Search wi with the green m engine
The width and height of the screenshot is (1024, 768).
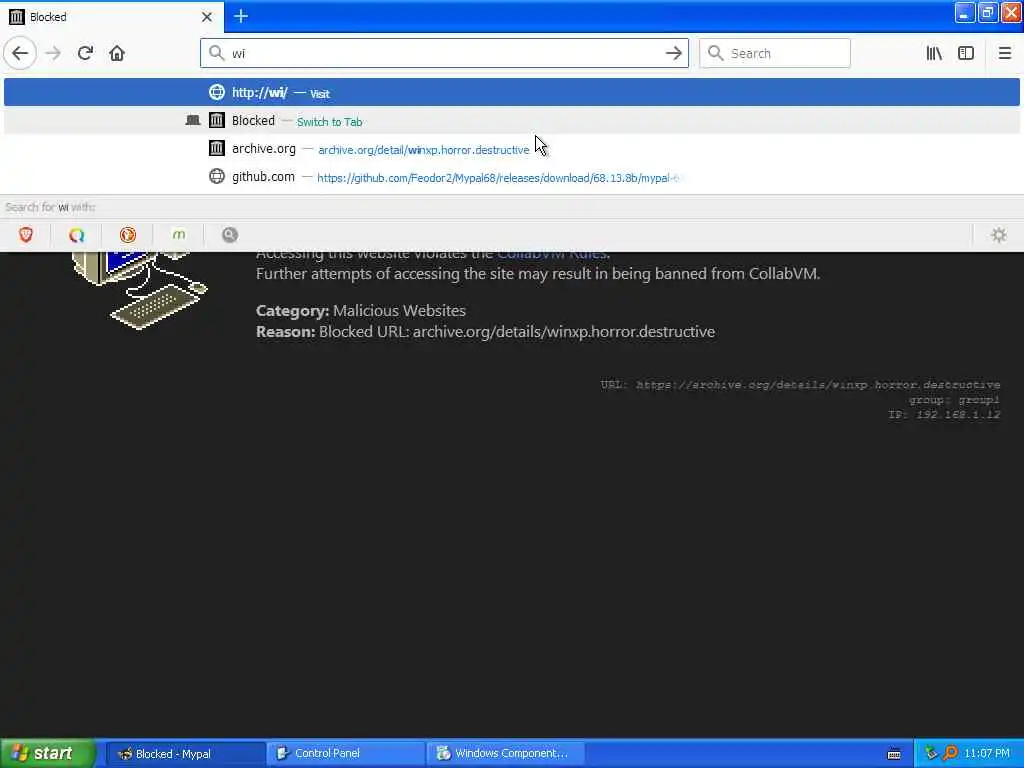click(178, 234)
